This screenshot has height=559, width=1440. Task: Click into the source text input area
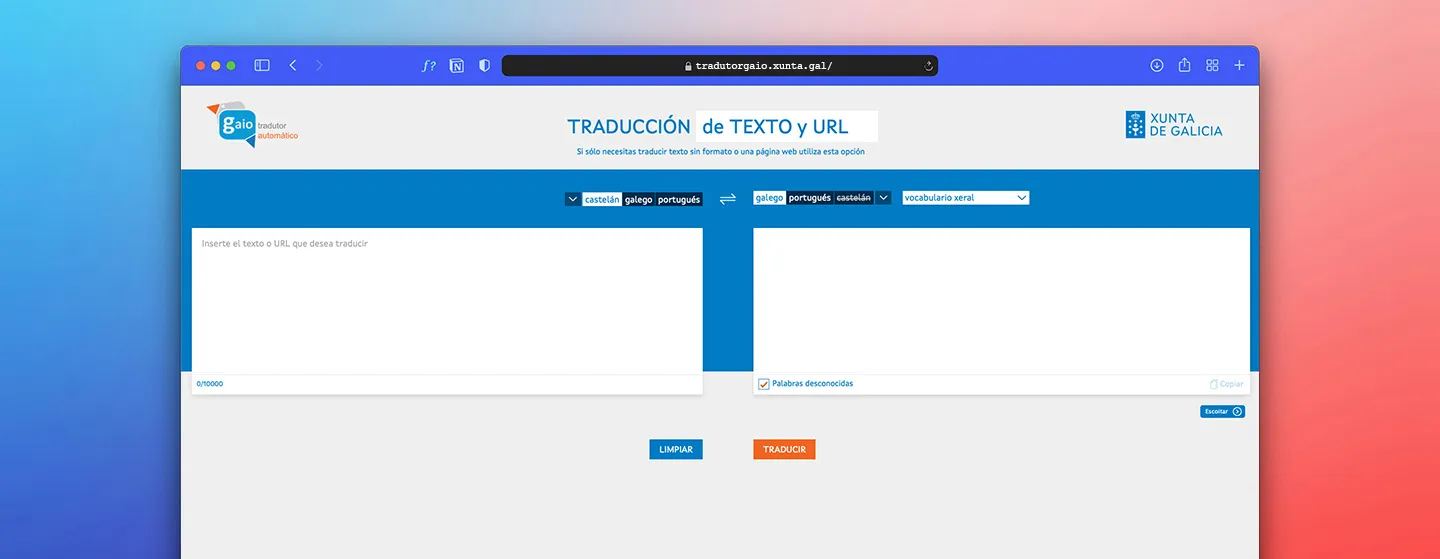[x=447, y=301]
